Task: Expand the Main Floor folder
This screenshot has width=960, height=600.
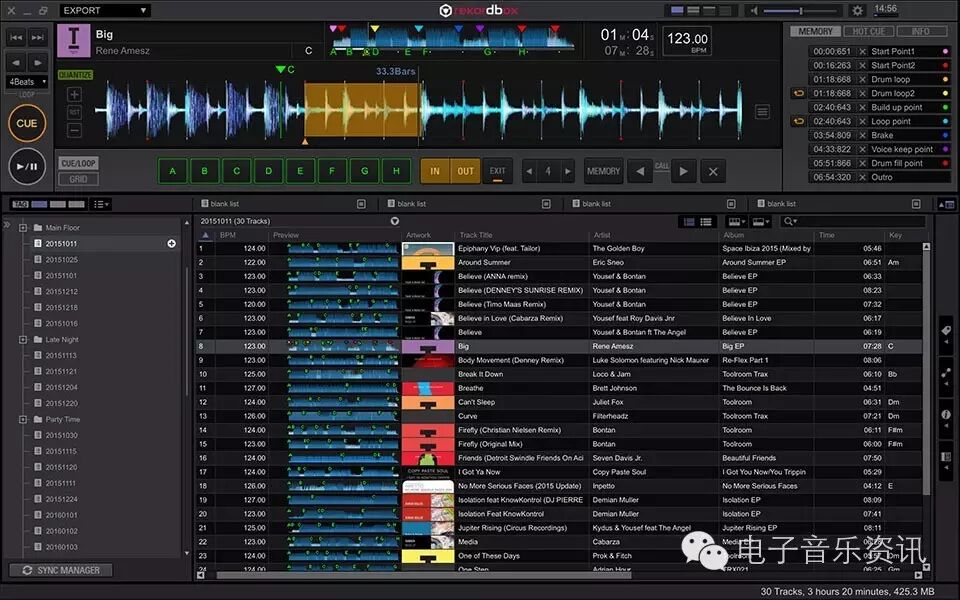Action: coord(23,228)
